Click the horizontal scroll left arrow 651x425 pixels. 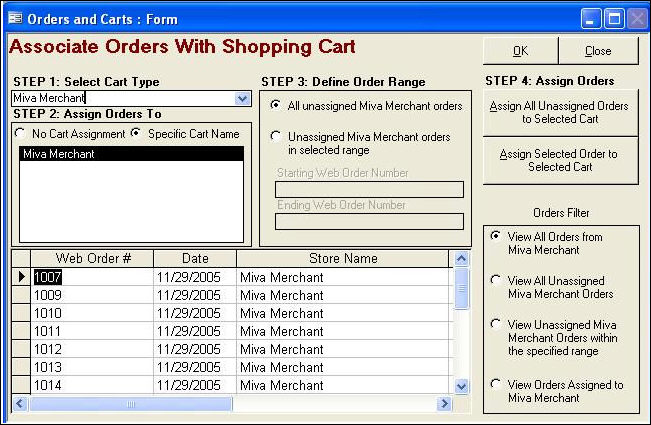click(x=20, y=403)
